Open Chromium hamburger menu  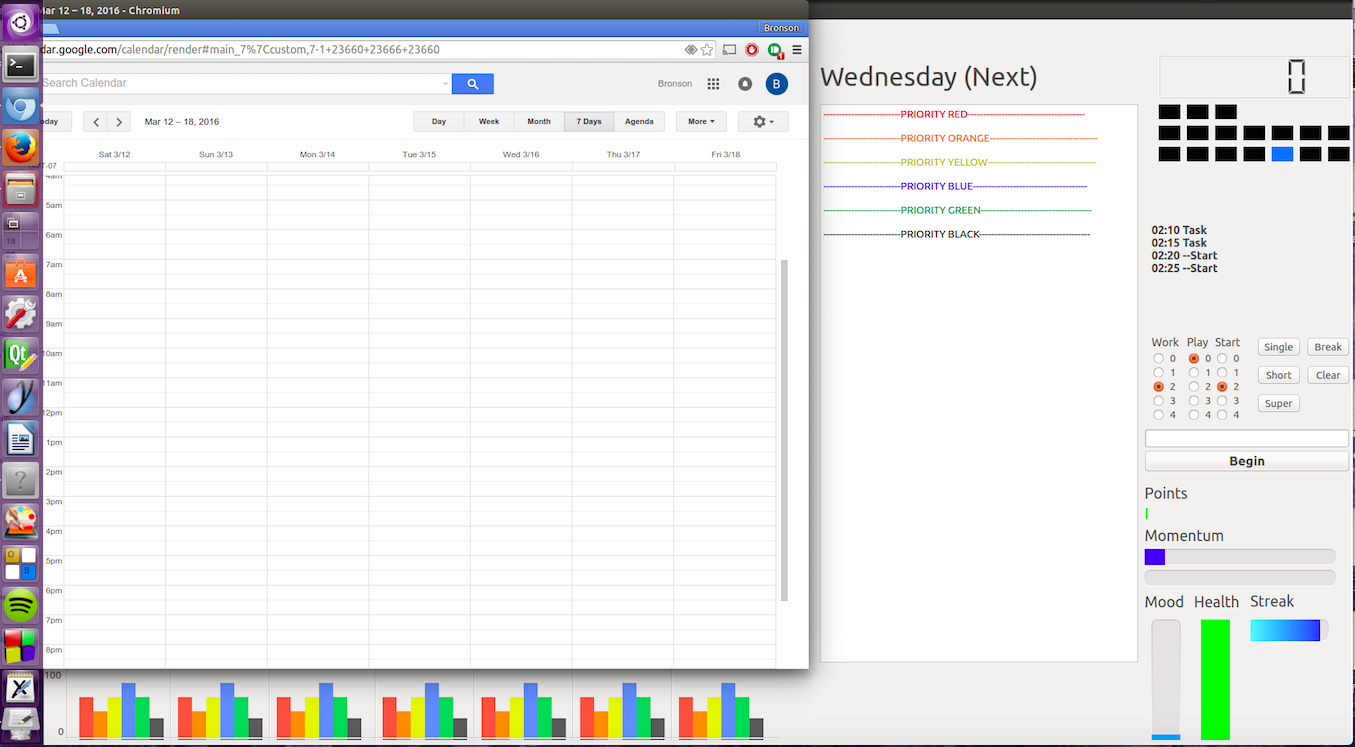pos(797,50)
